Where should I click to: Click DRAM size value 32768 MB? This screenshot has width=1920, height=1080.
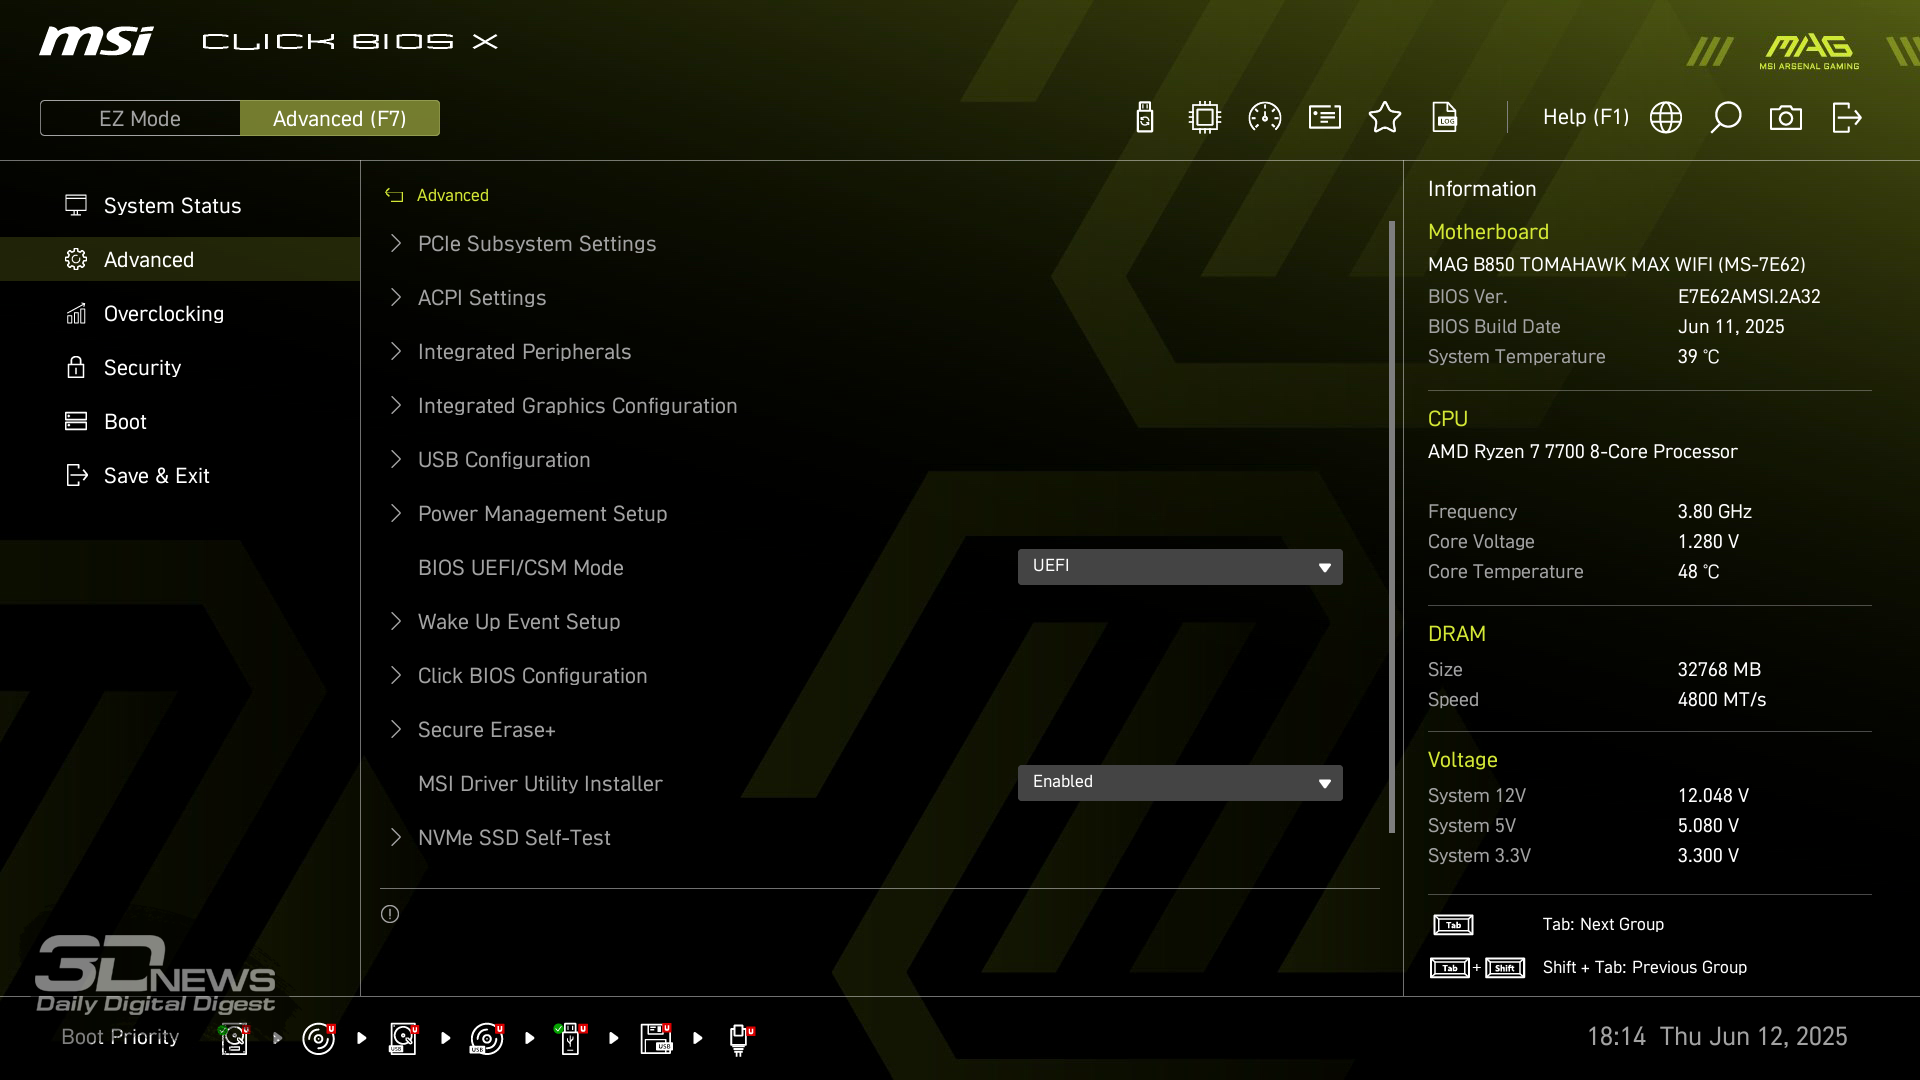tap(1719, 669)
